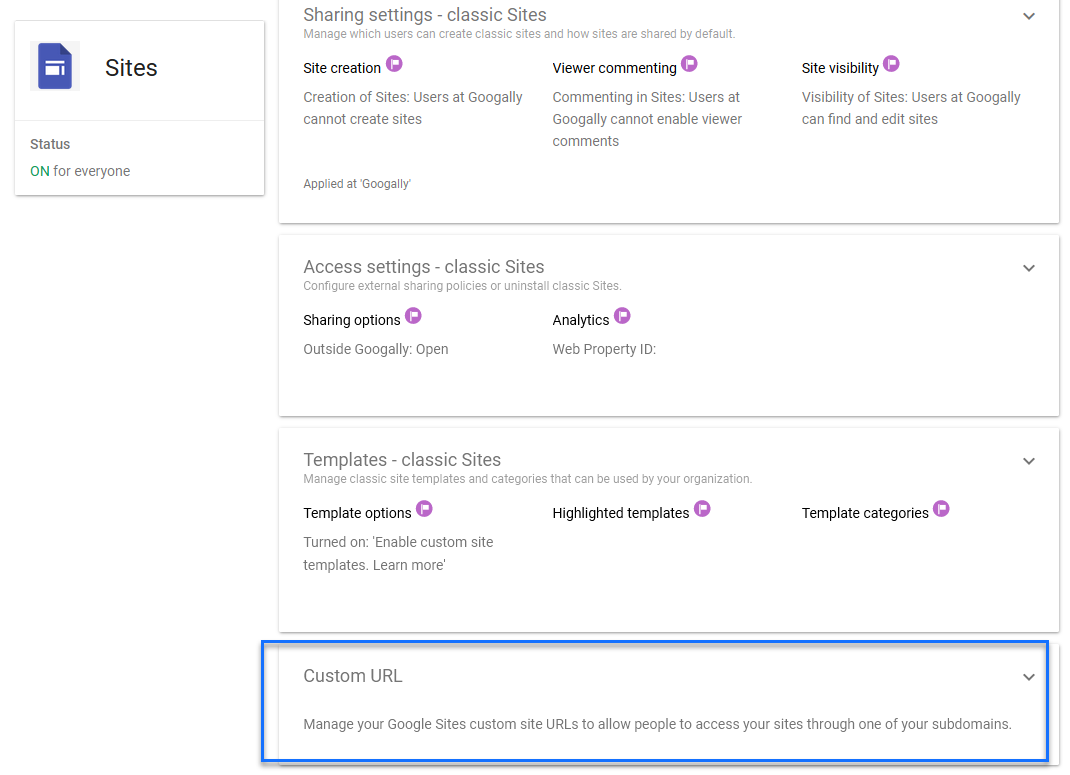Click the Highlighted templates setting

(x=620, y=512)
